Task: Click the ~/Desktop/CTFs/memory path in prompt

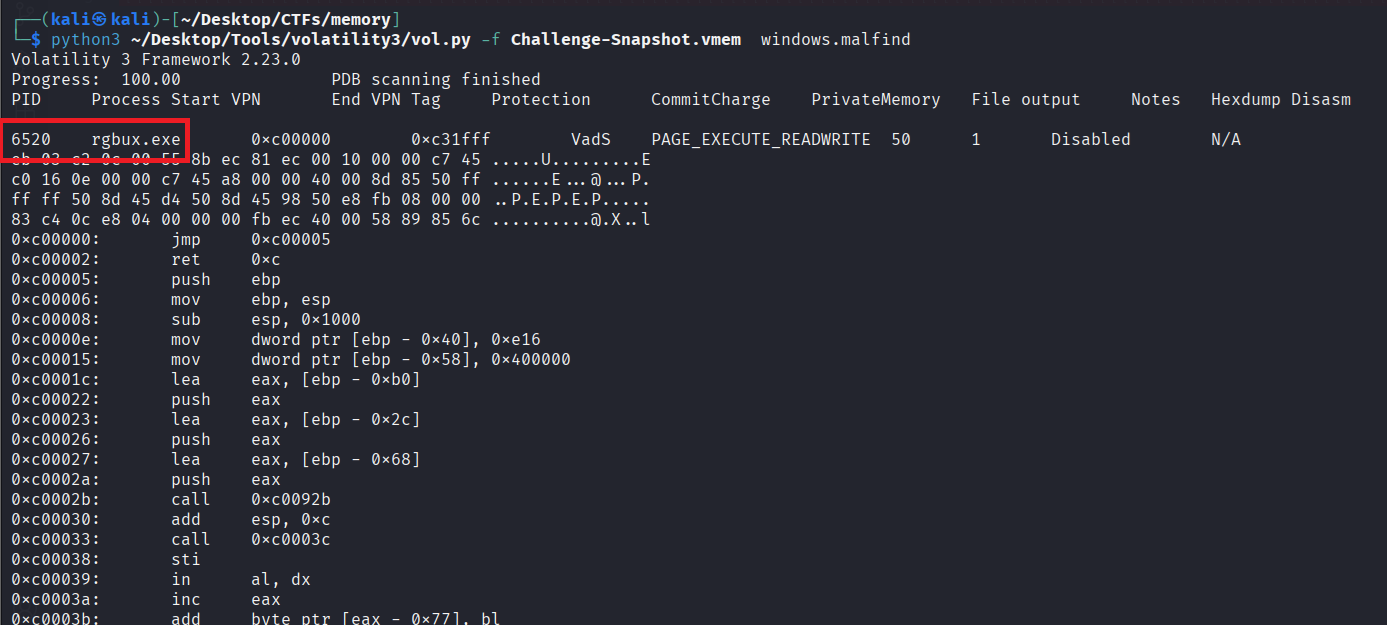Action: (x=312, y=19)
